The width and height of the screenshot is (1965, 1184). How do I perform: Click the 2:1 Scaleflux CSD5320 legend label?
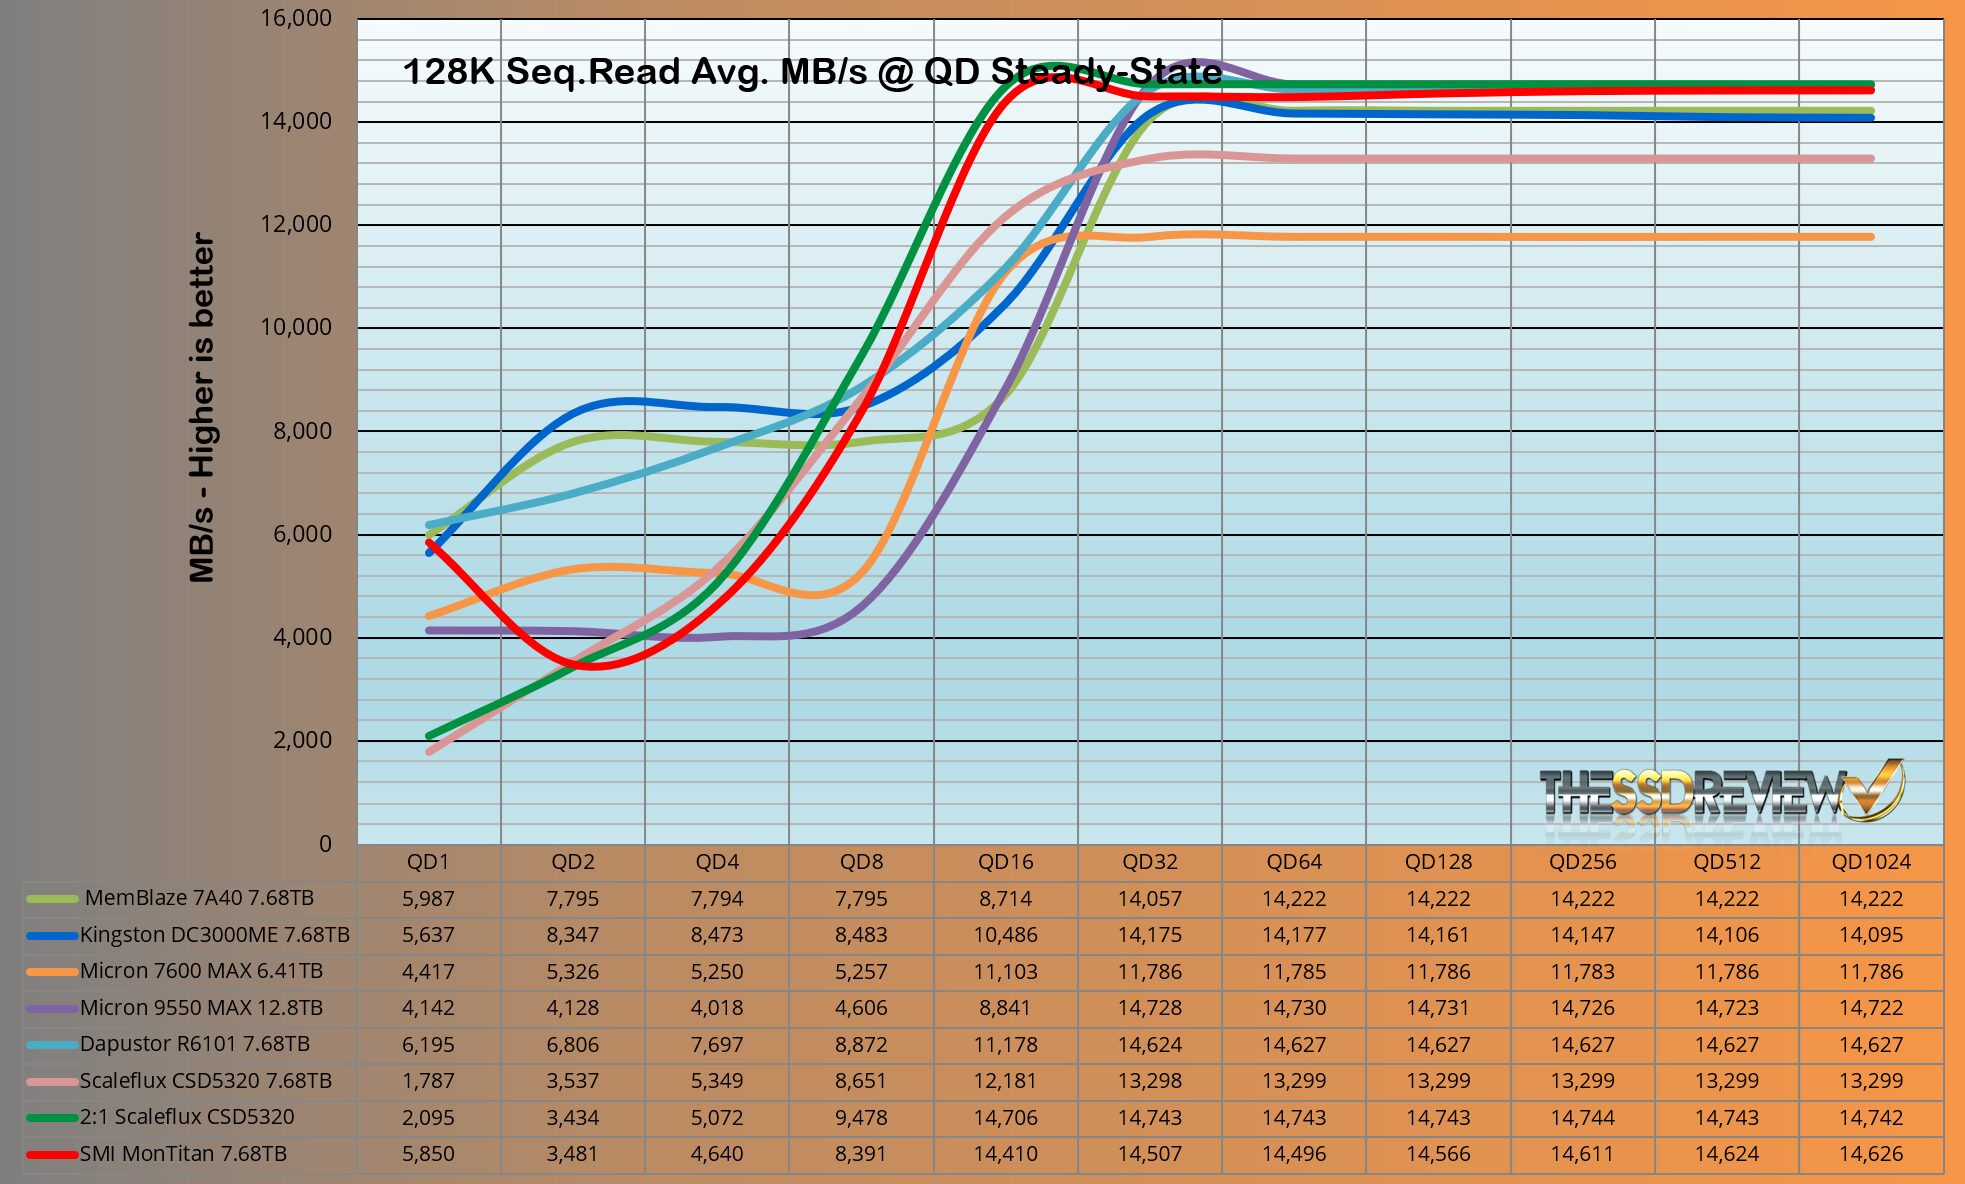pos(187,1117)
